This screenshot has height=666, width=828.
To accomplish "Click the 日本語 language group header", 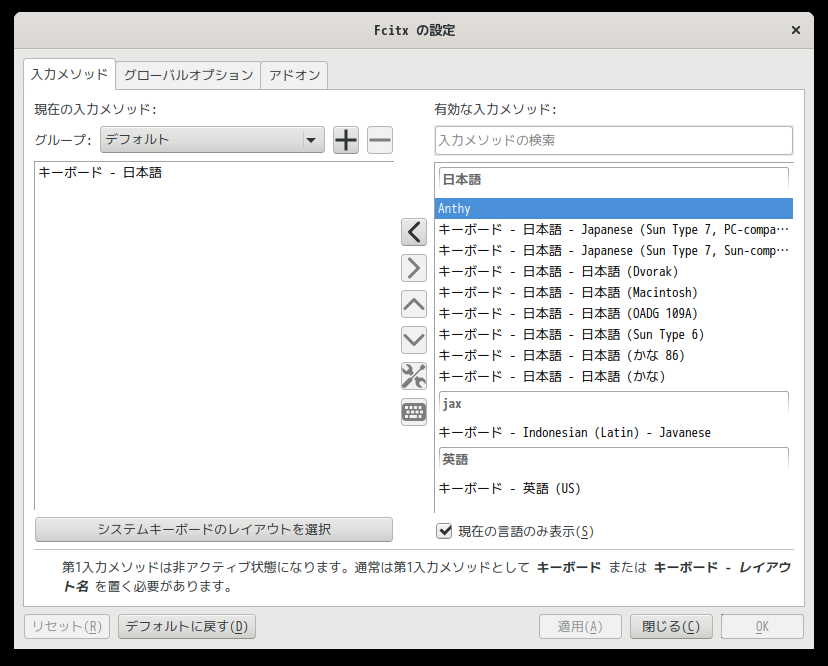I will coord(614,180).
